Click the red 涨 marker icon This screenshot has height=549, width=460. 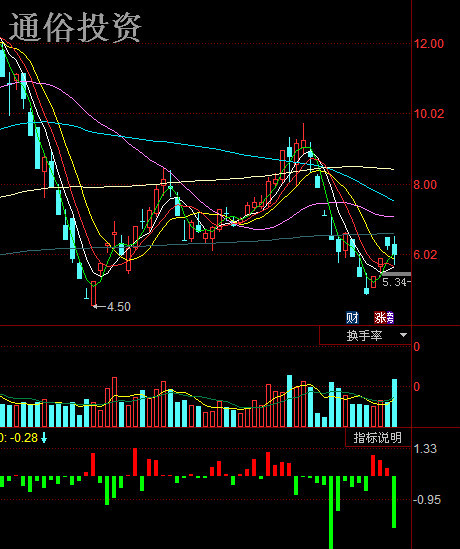tap(380, 318)
